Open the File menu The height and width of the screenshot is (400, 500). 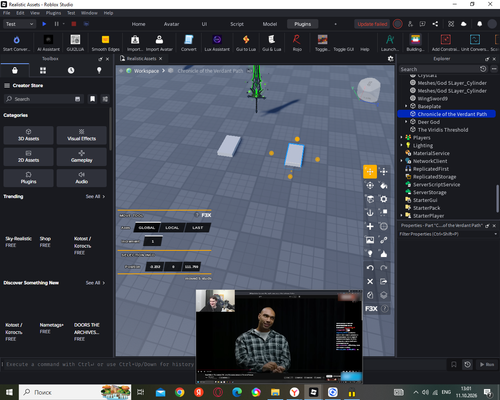tap(7, 13)
